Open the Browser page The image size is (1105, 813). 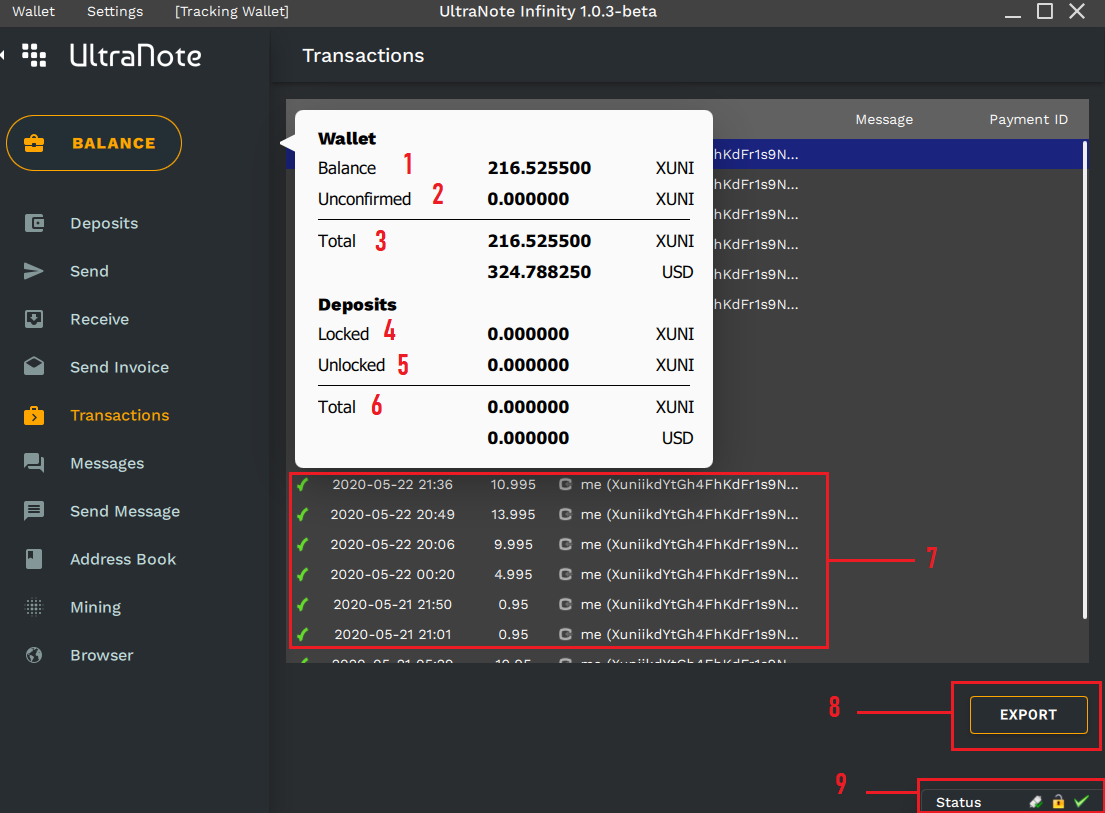coord(101,655)
